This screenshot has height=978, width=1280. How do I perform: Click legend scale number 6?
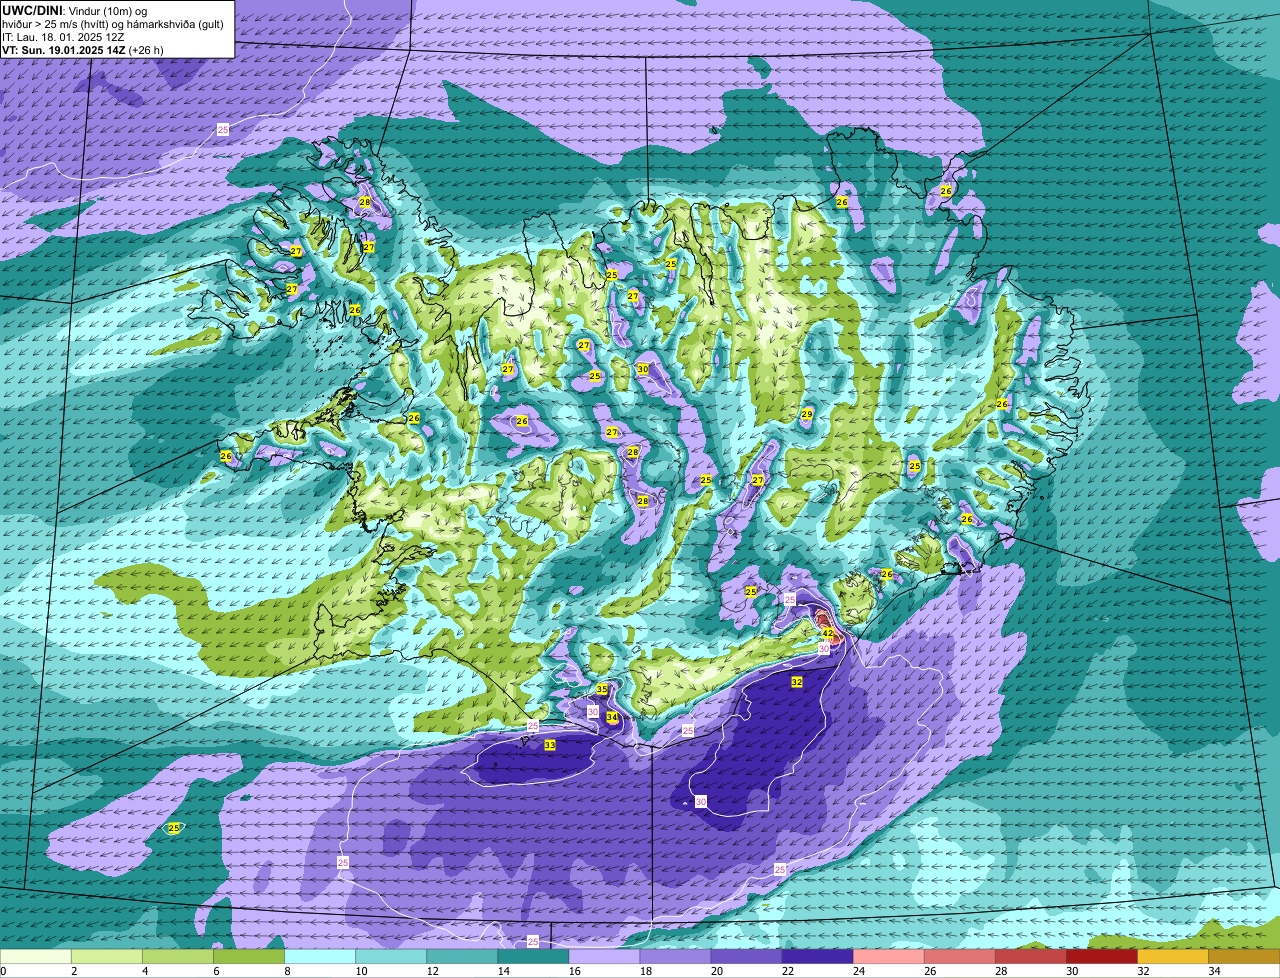pos(215,971)
